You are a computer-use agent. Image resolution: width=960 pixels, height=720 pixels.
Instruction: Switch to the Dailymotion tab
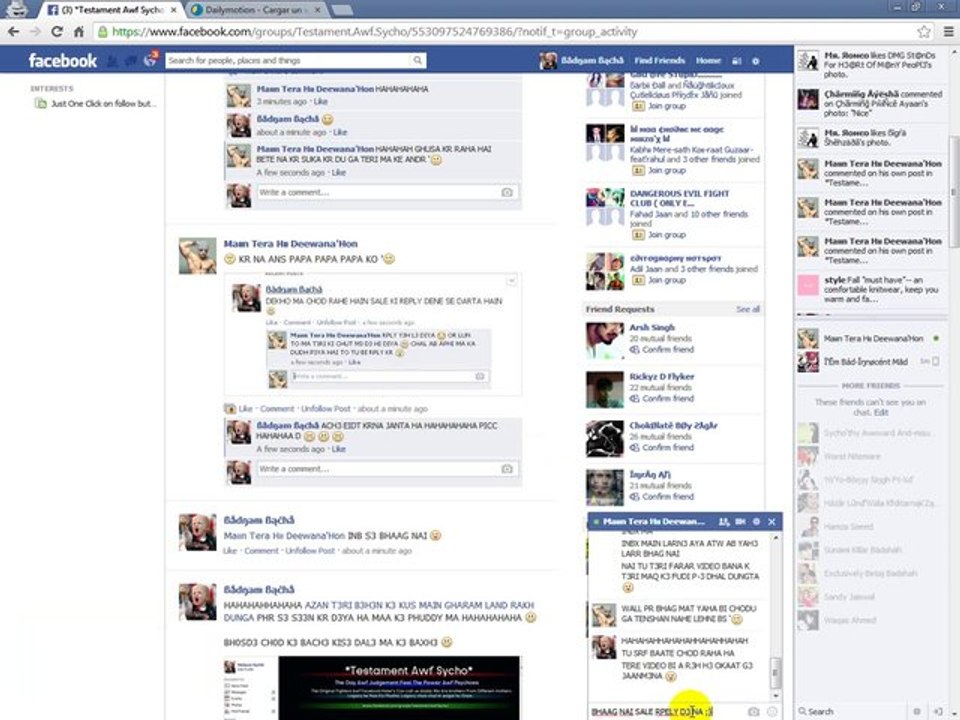255,10
